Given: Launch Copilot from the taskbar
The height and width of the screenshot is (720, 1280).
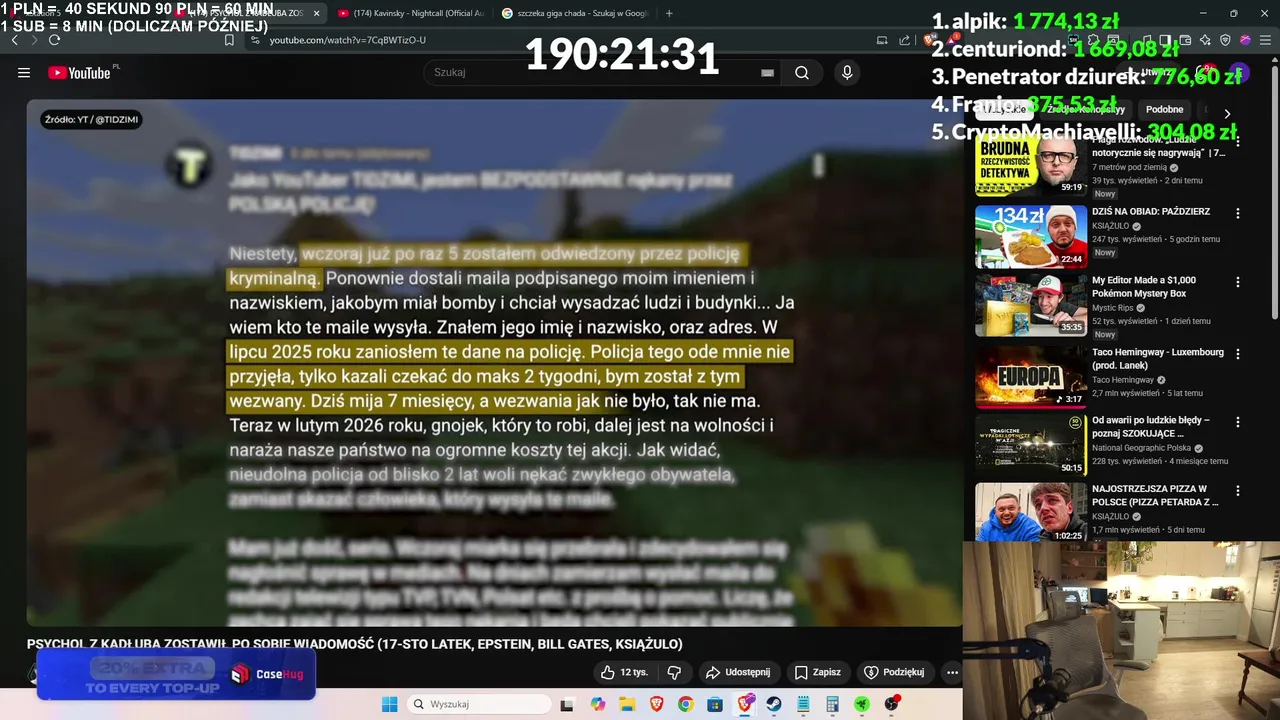Looking at the screenshot, I should coord(598,704).
